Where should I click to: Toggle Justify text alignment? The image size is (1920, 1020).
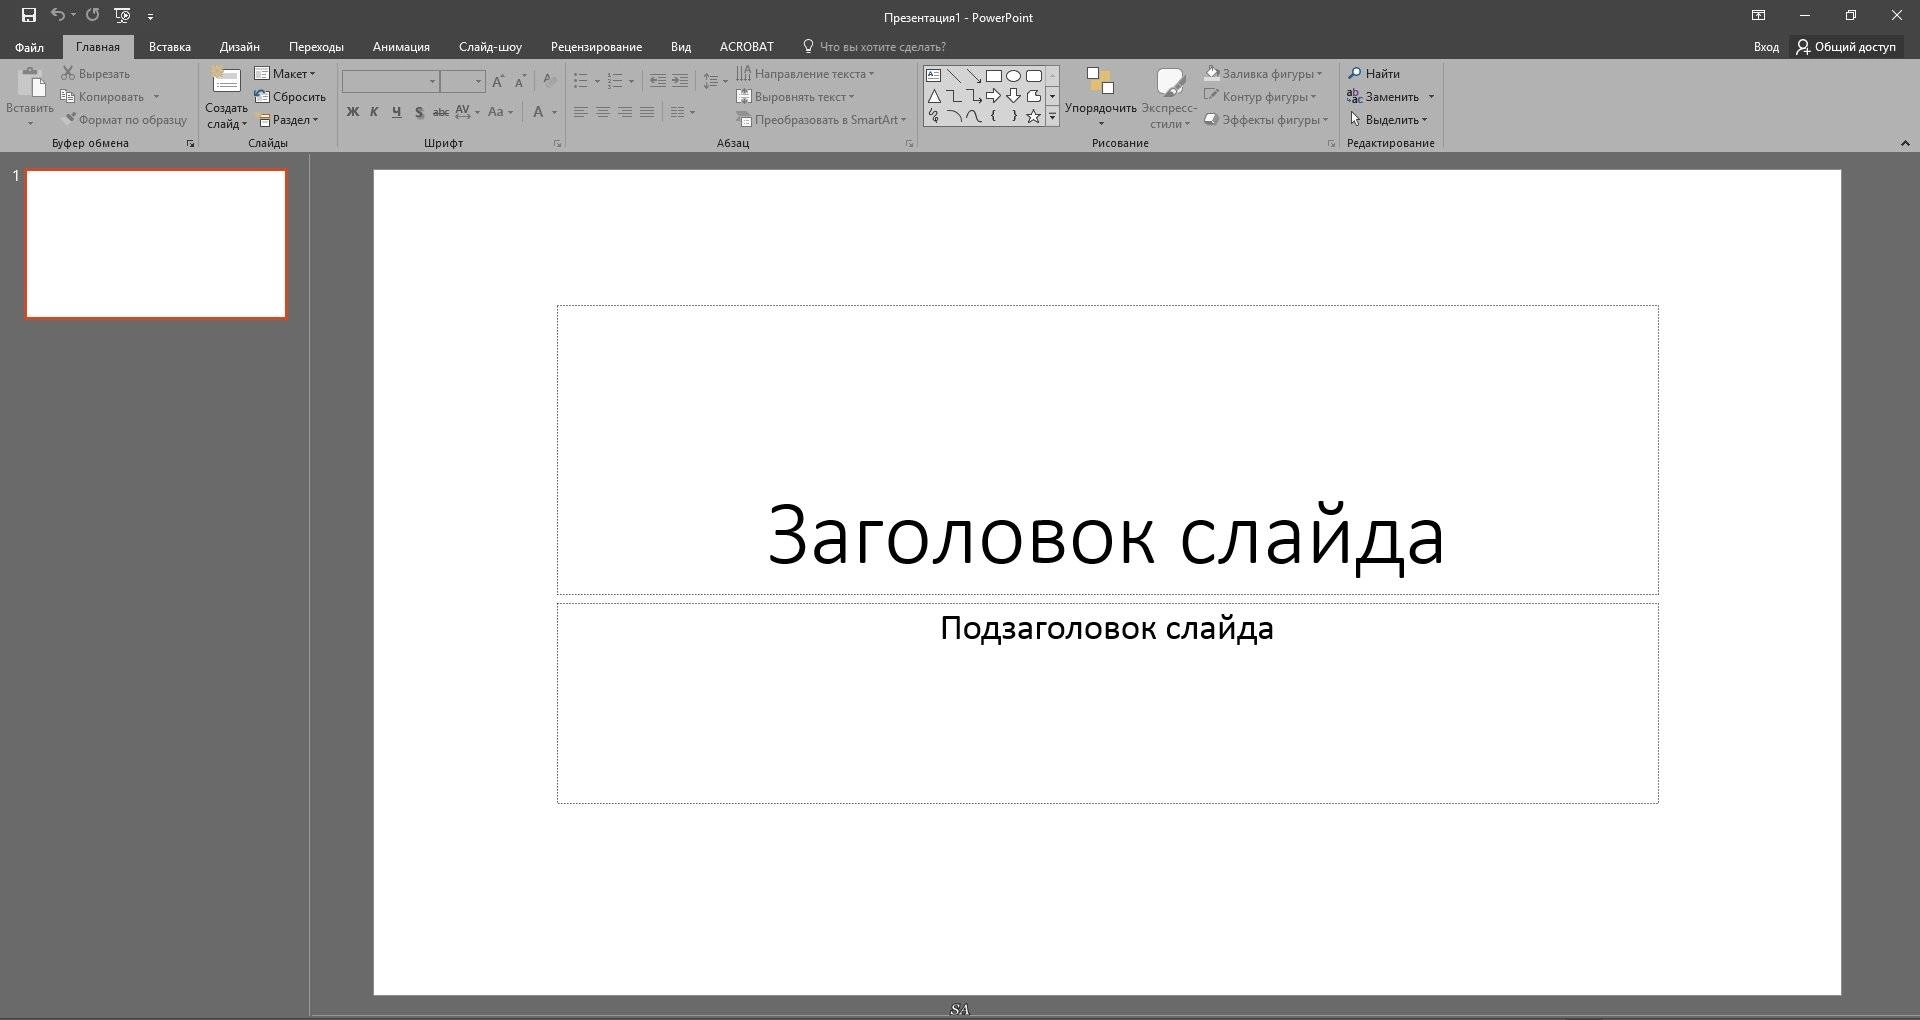[647, 112]
